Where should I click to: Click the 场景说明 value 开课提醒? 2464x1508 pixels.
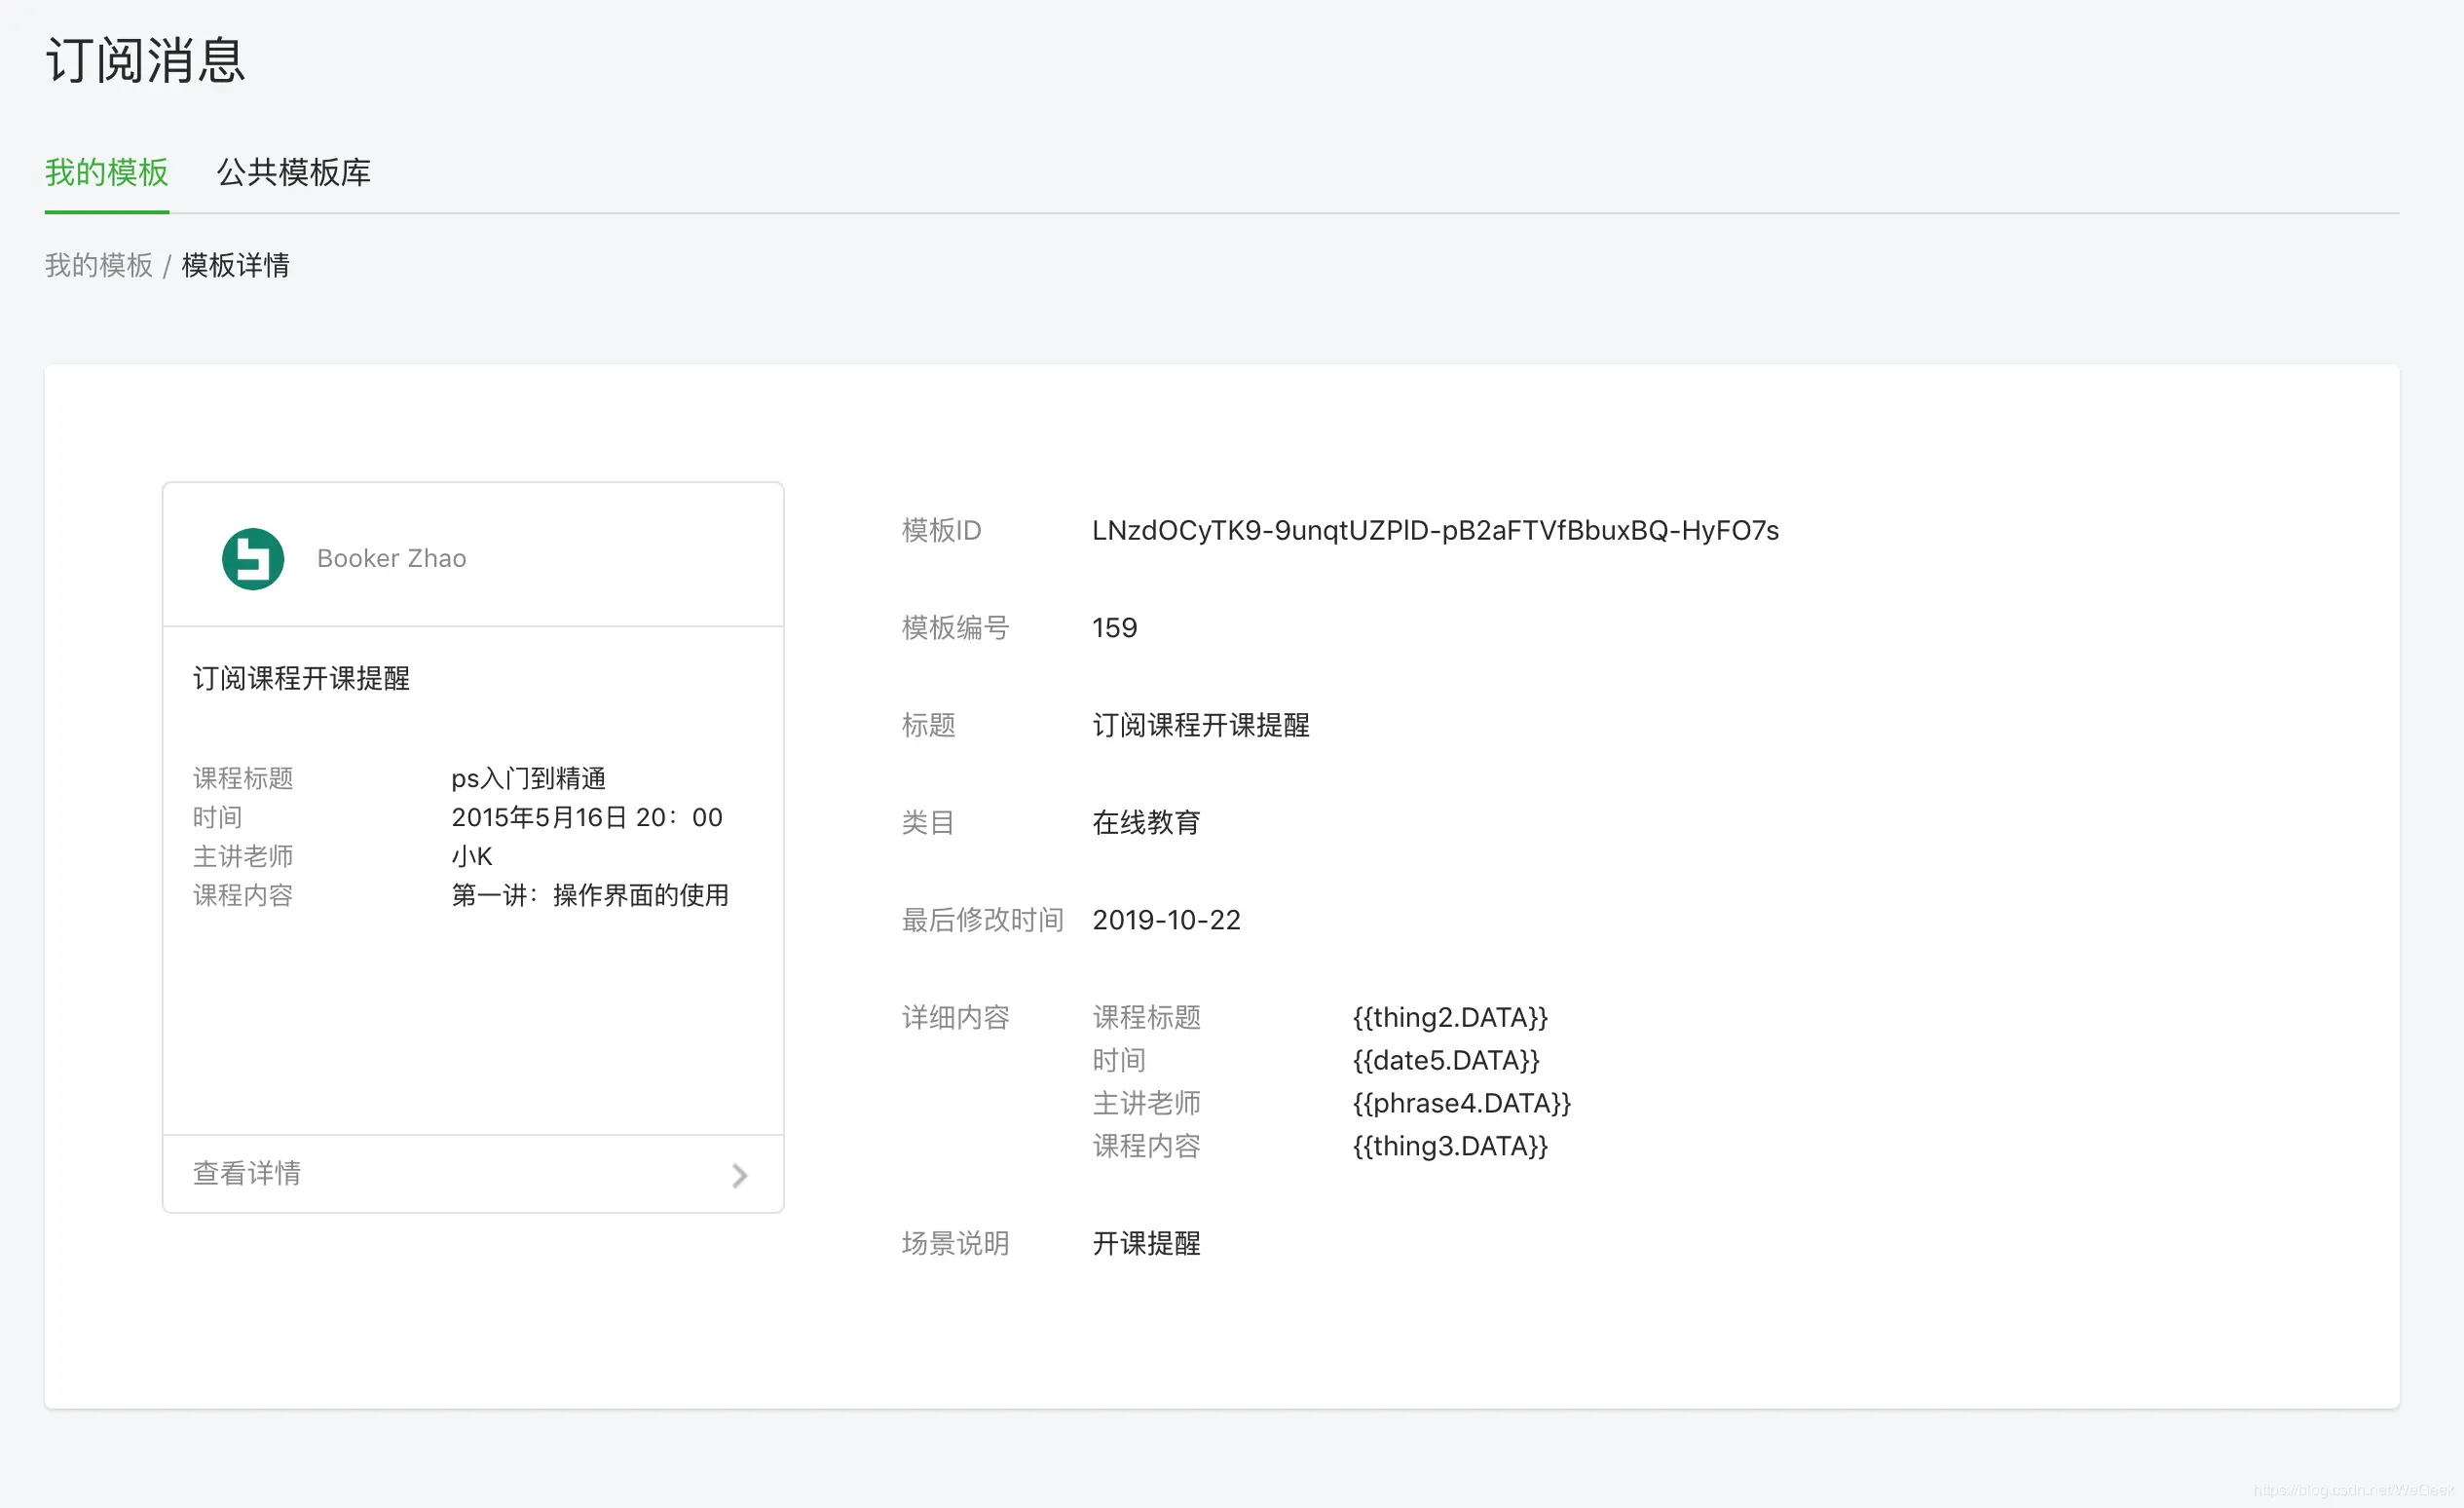coord(1145,1243)
